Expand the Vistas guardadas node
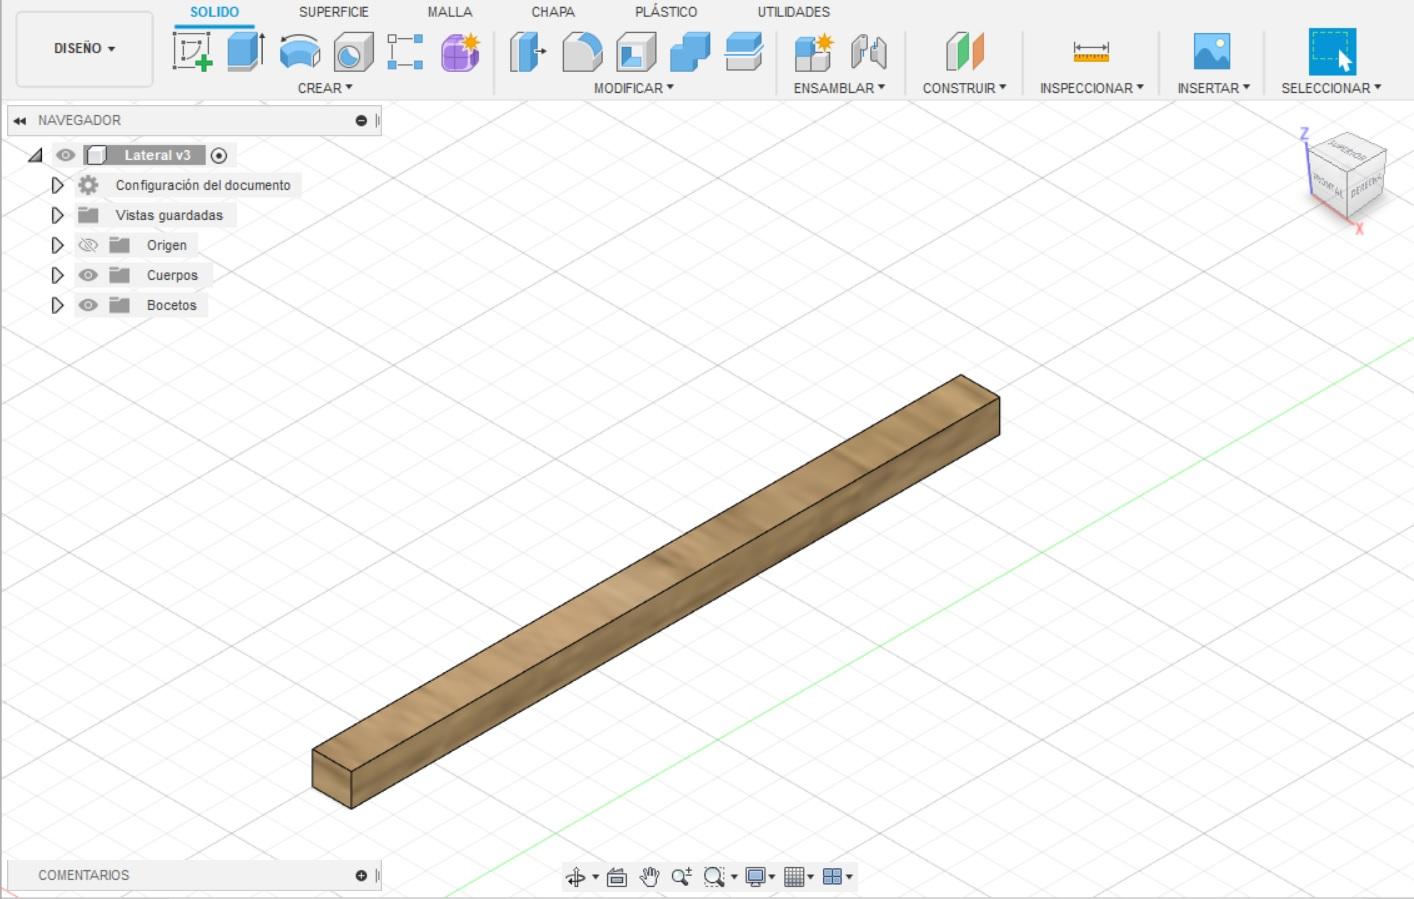 (x=57, y=215)
